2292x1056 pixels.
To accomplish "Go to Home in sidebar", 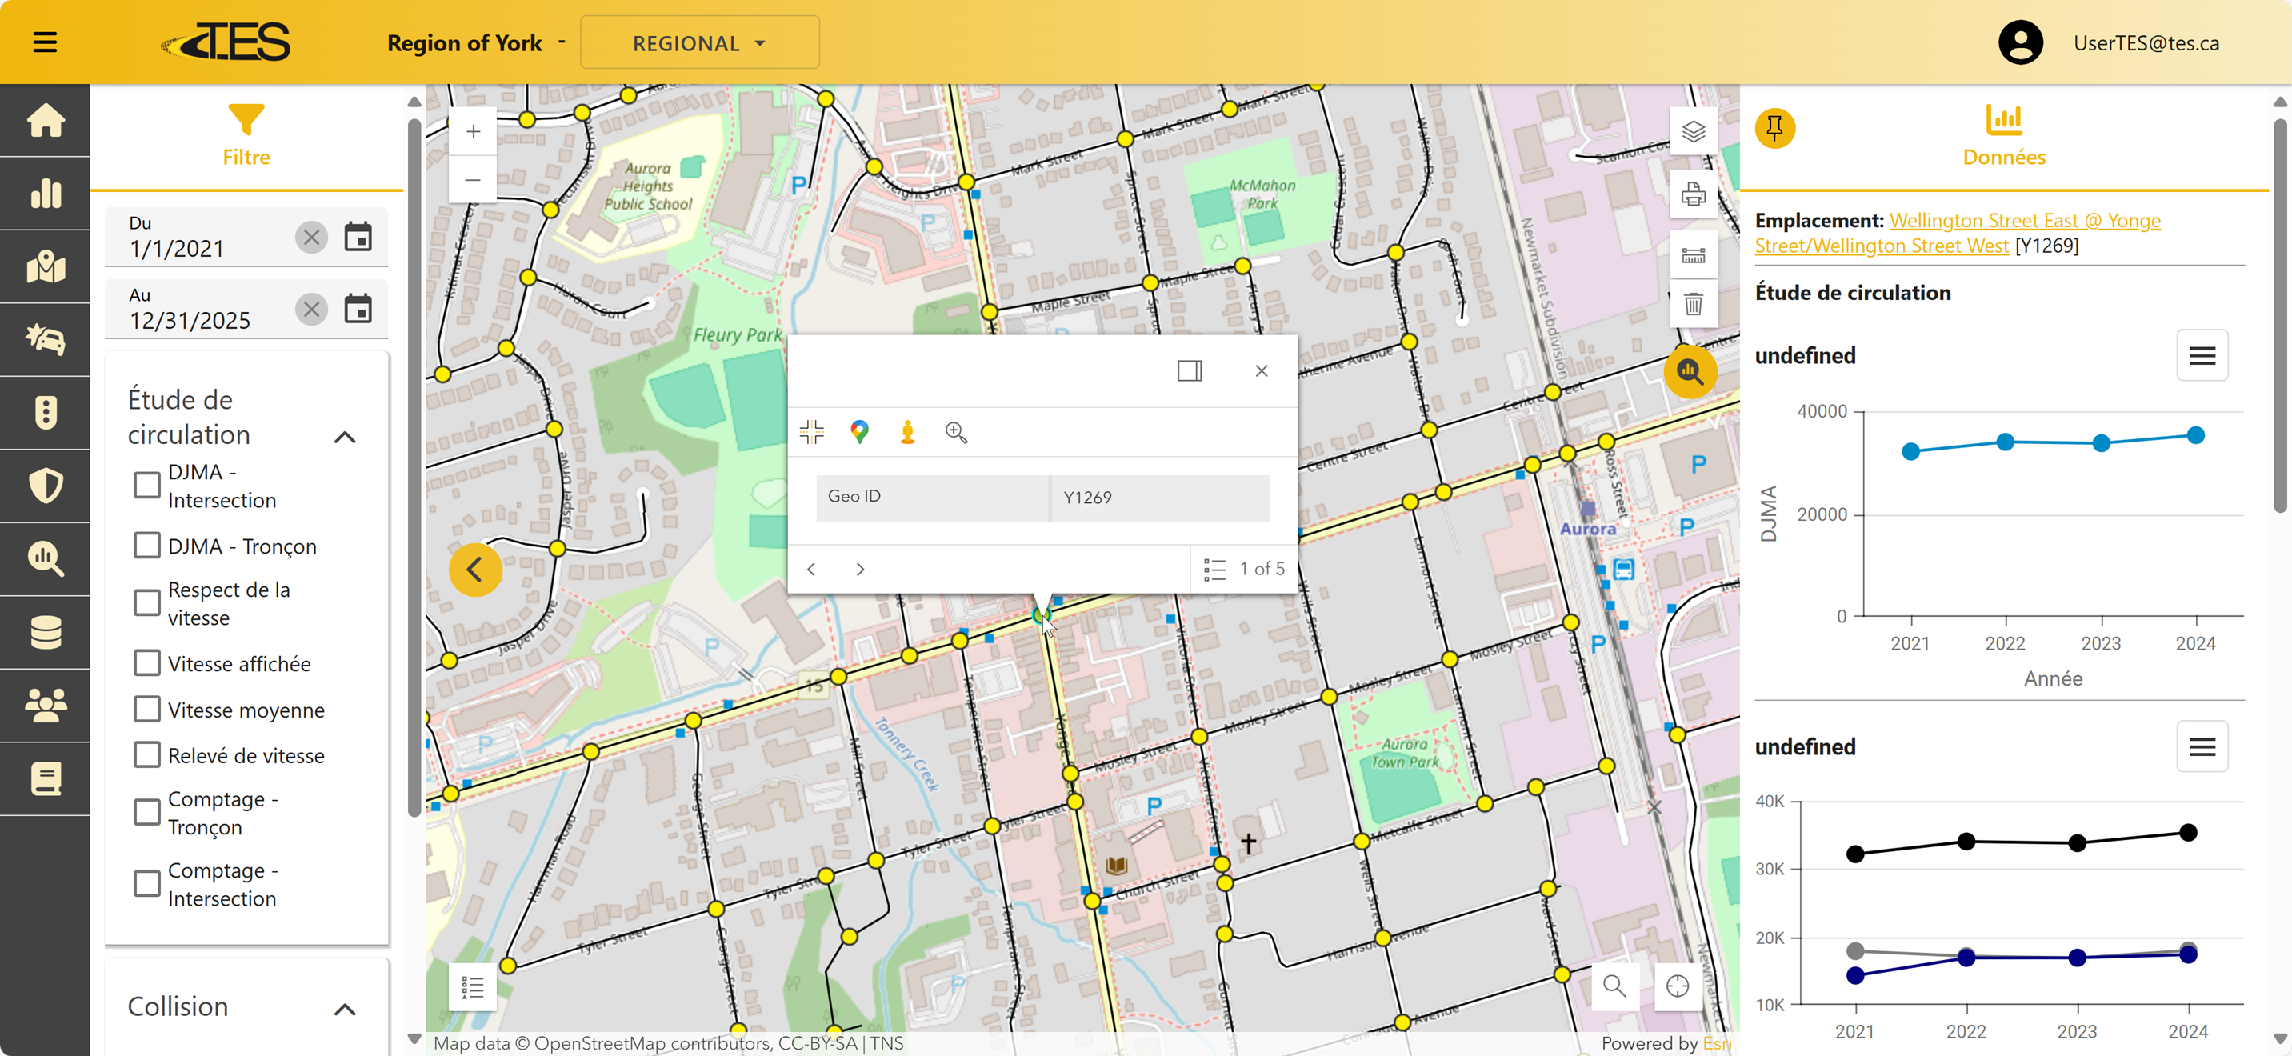I will tap(45, 121).
